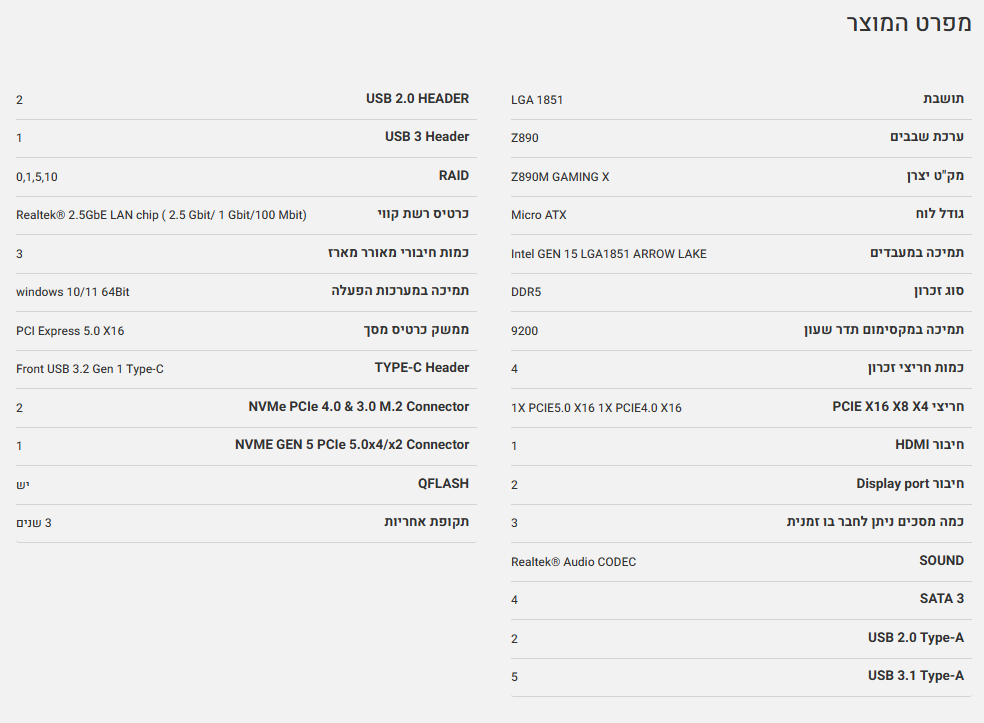This screenshot has width=984, height=723.
Task: Click the מפרט המוצר heading
Action: point(908,25)
